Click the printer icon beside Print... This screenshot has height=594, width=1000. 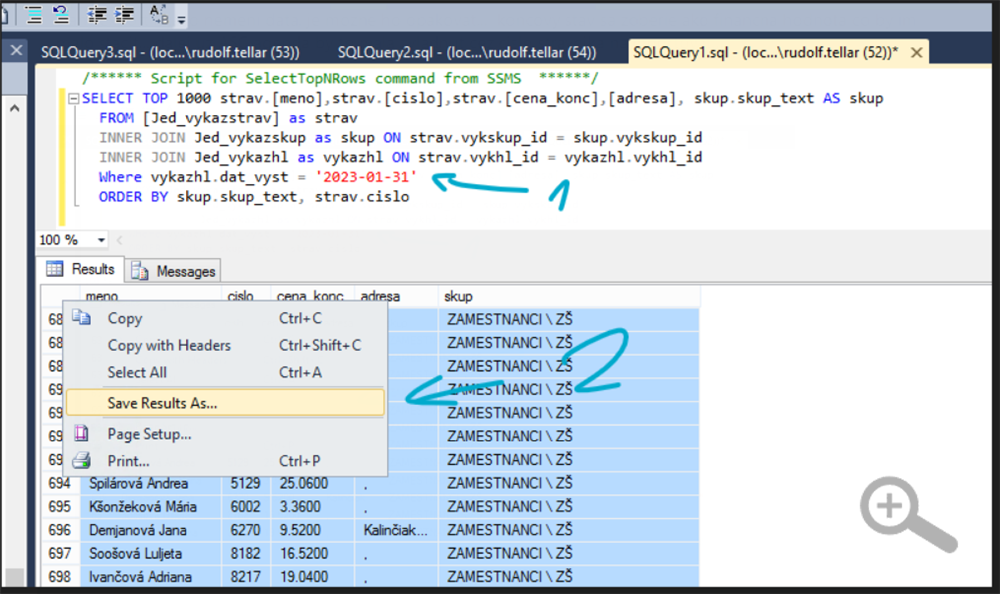point(82,460)
